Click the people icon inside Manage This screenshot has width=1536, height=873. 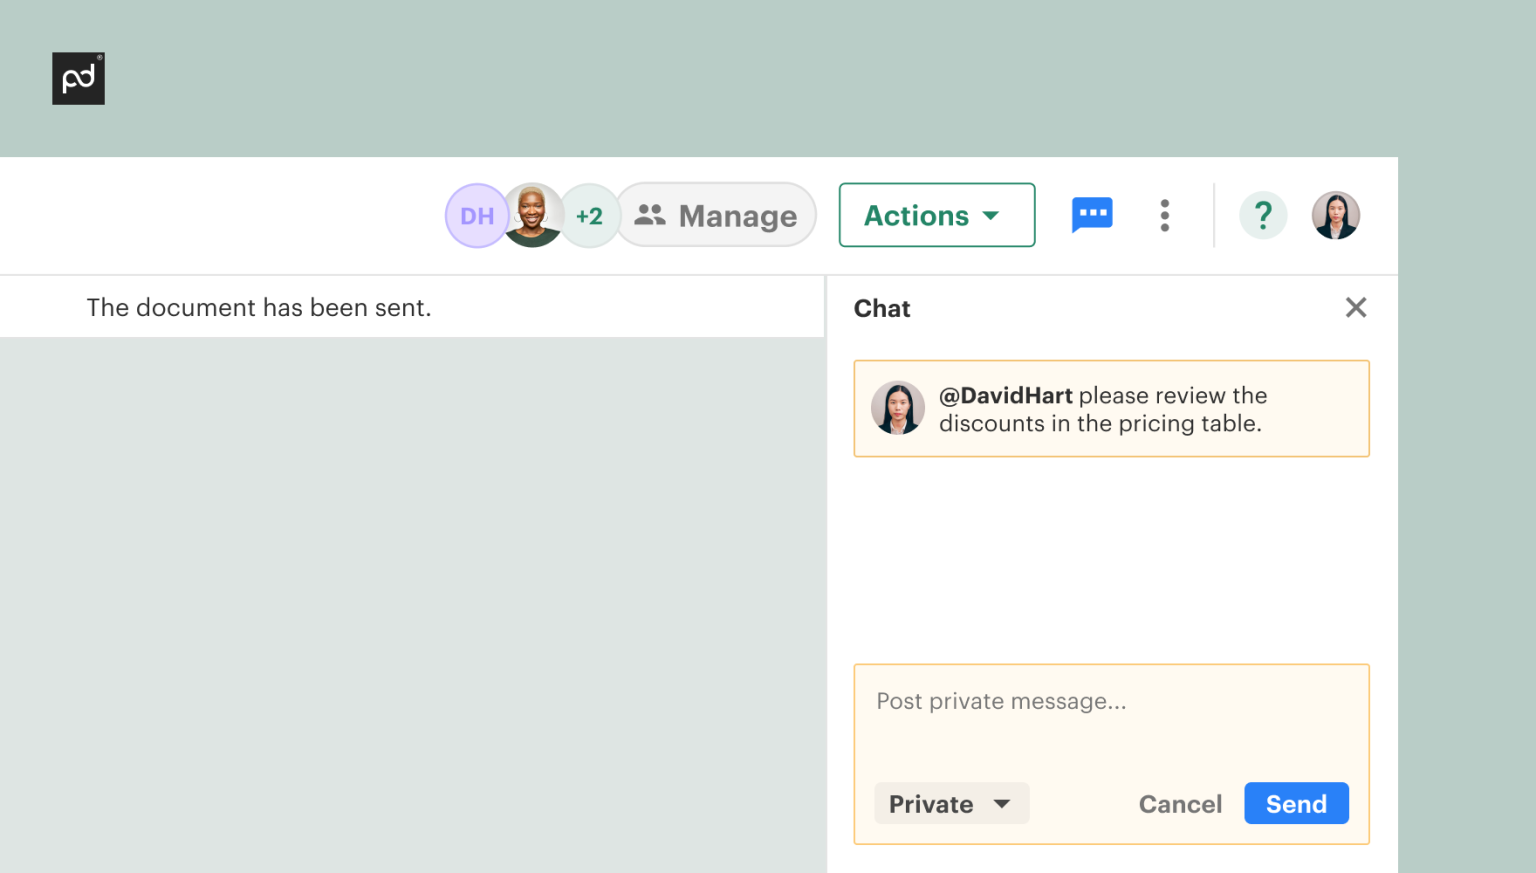tap(651, 215)
